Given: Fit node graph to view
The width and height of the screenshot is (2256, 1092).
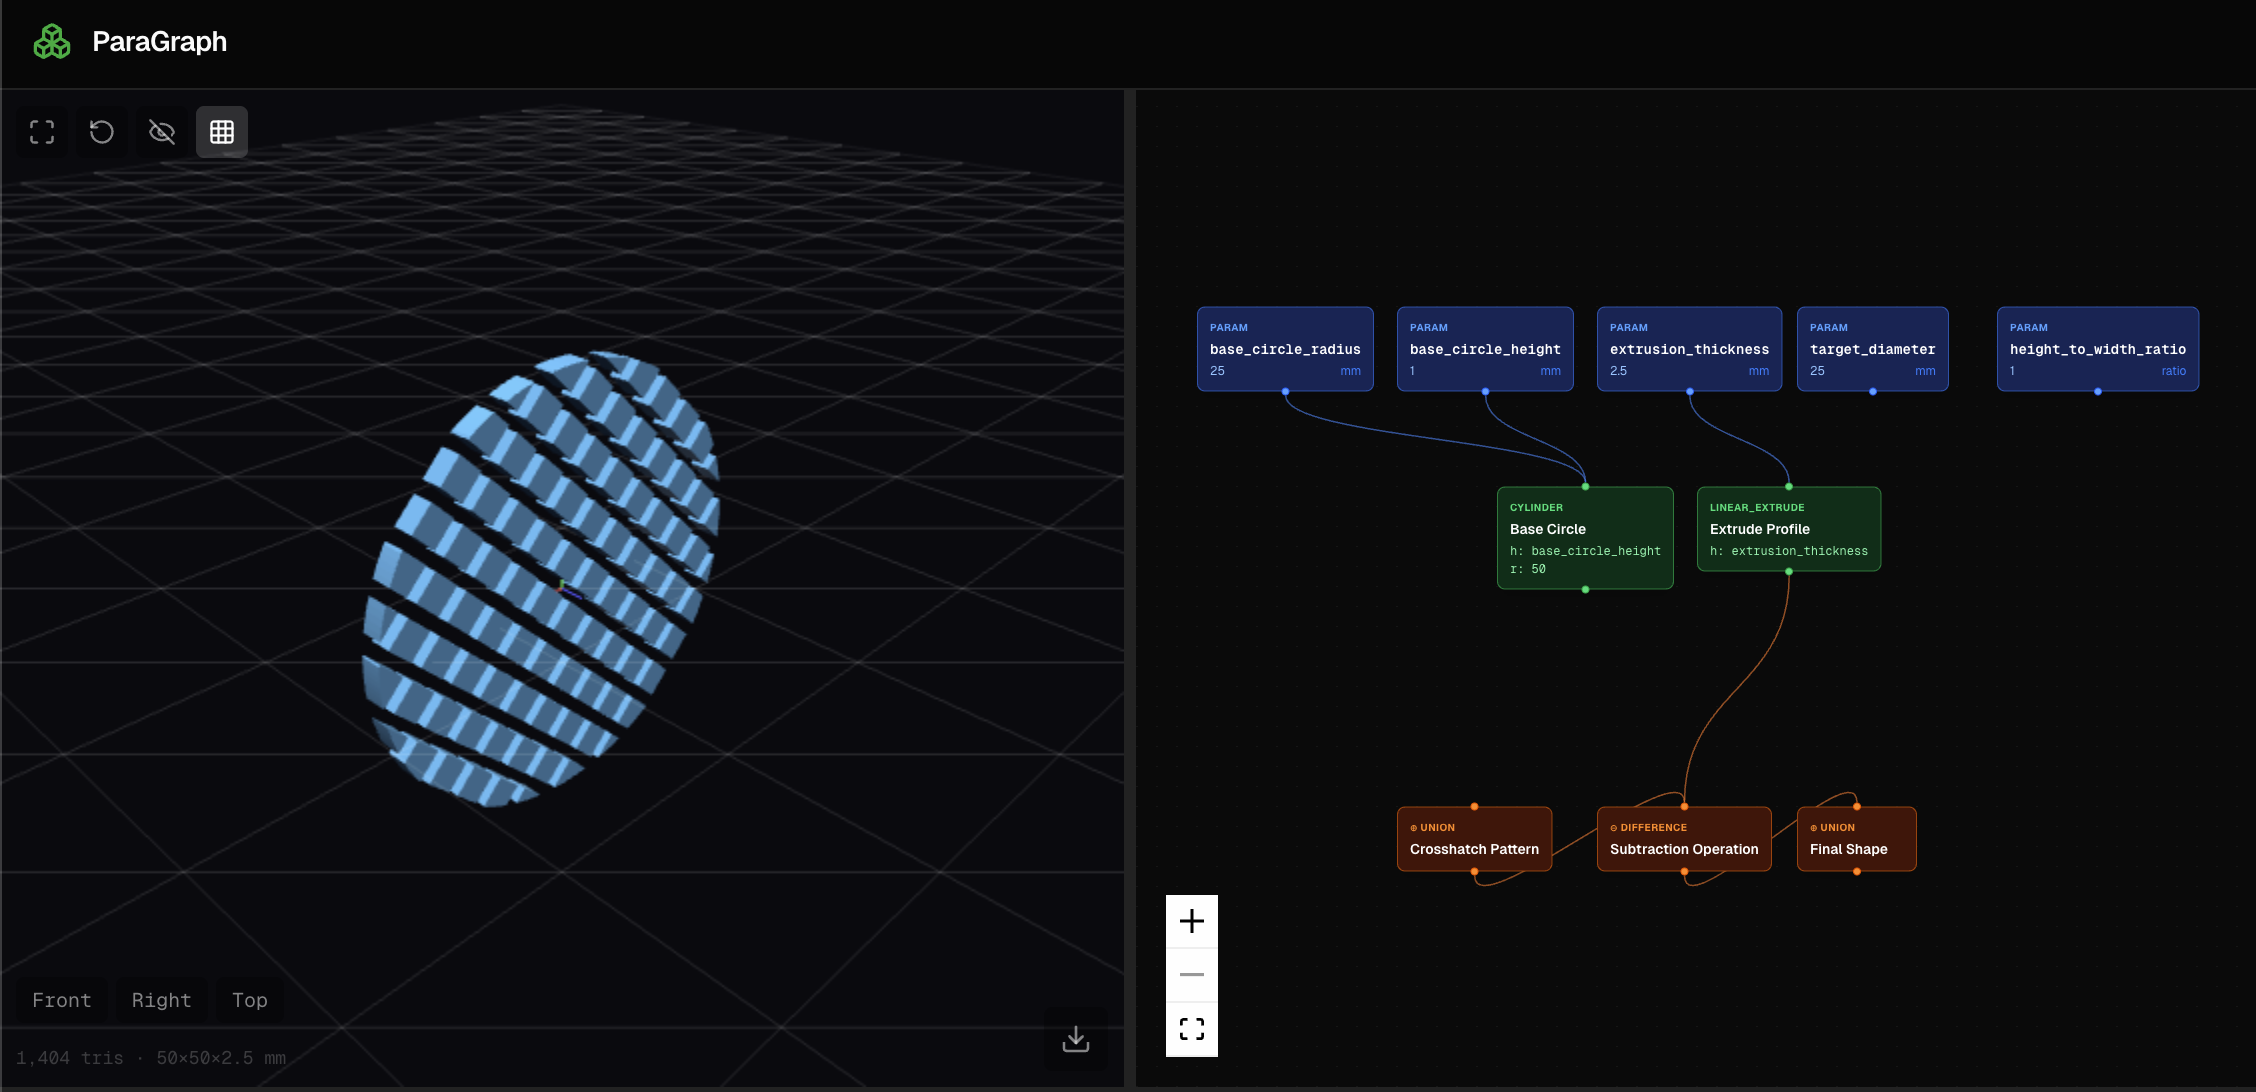Looking at the screenshot, I should (x=1192, y=1029).
